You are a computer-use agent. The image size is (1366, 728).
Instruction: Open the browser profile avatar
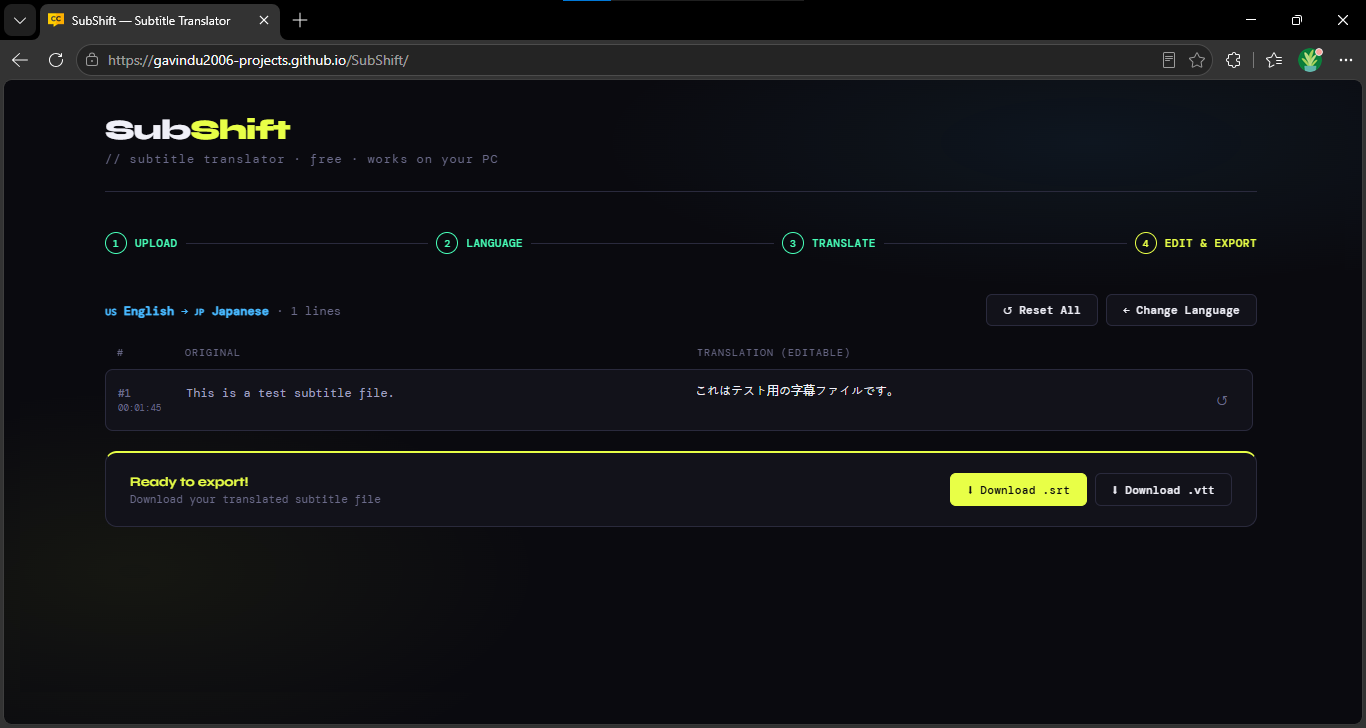pyautogui.click(x=1310, y=60)
